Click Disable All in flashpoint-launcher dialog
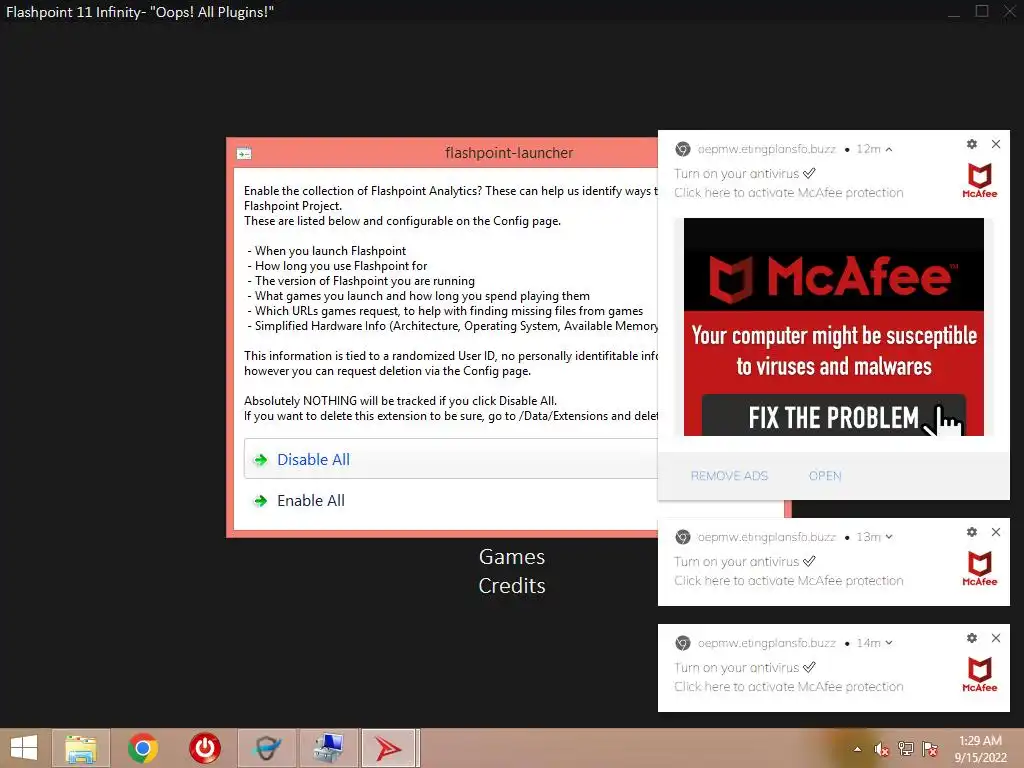The height and width of the screenshot is (768, 1024). (450, 459)
